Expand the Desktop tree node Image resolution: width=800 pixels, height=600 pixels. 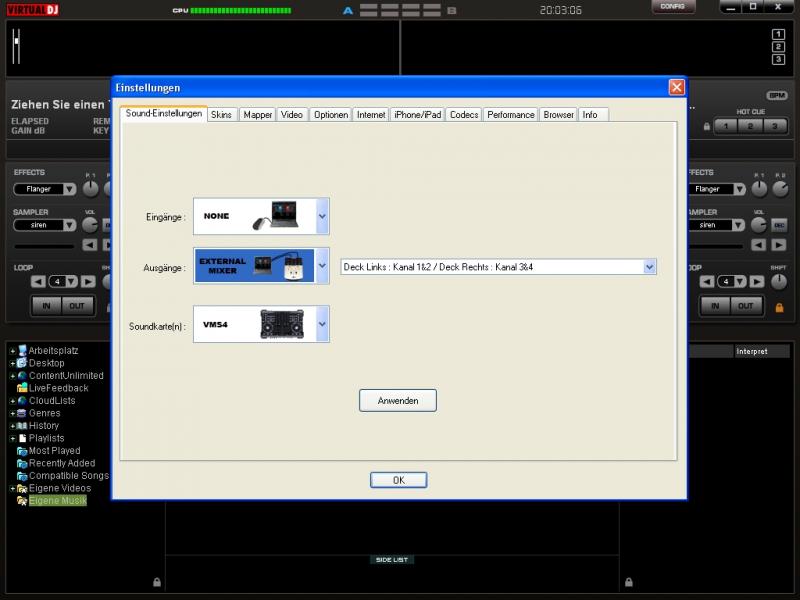pyautogui.click(x=12, y=363)
